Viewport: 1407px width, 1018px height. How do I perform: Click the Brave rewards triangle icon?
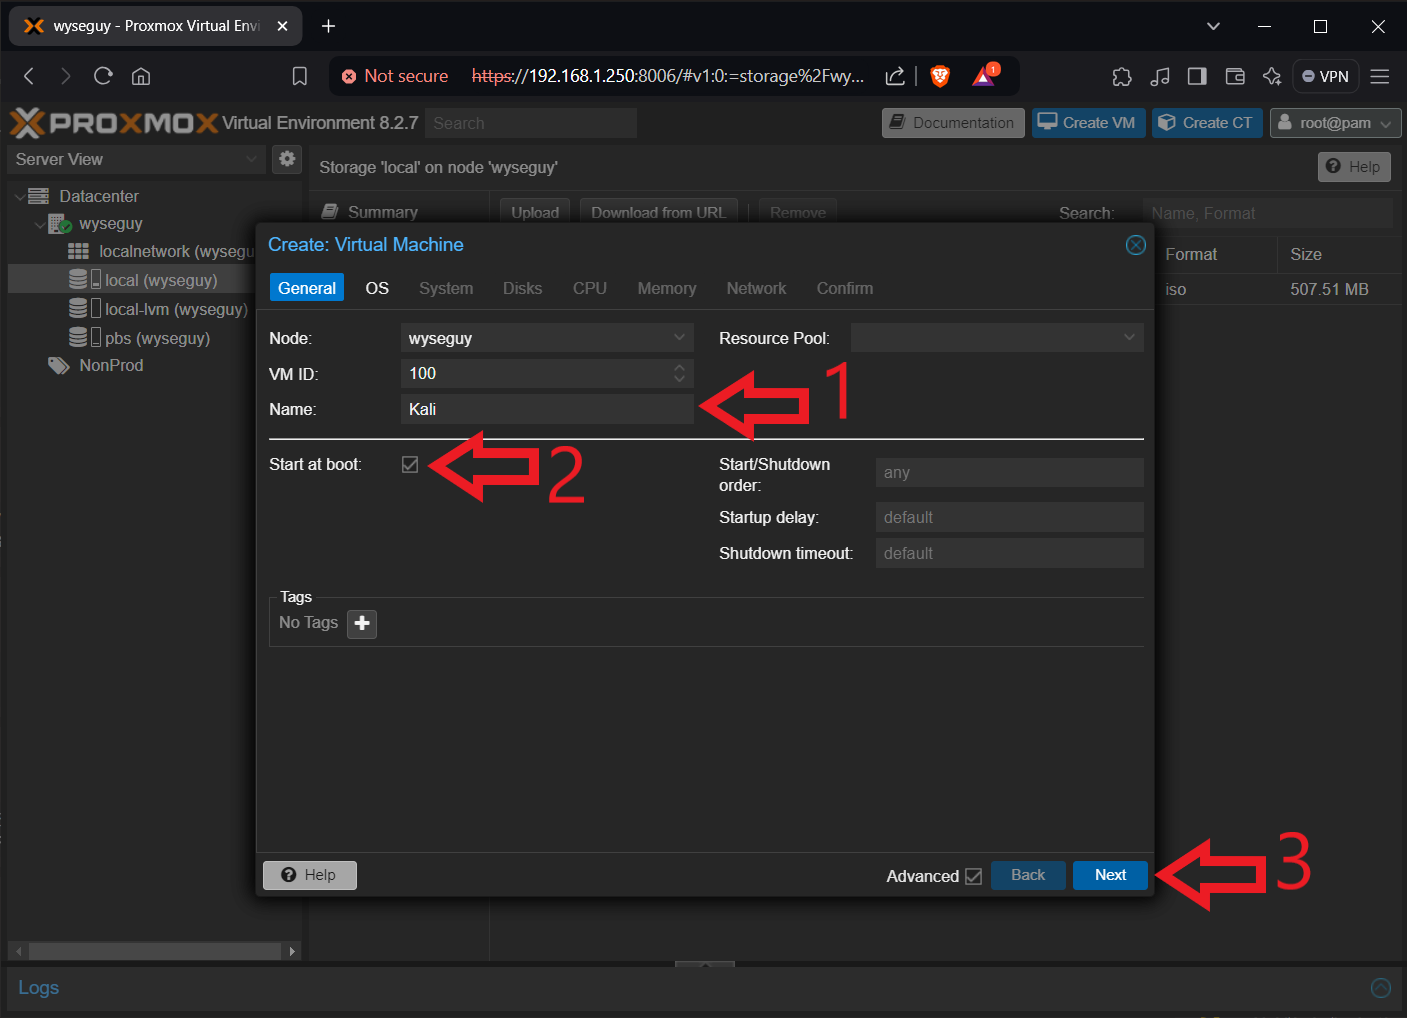click(984, 76)
